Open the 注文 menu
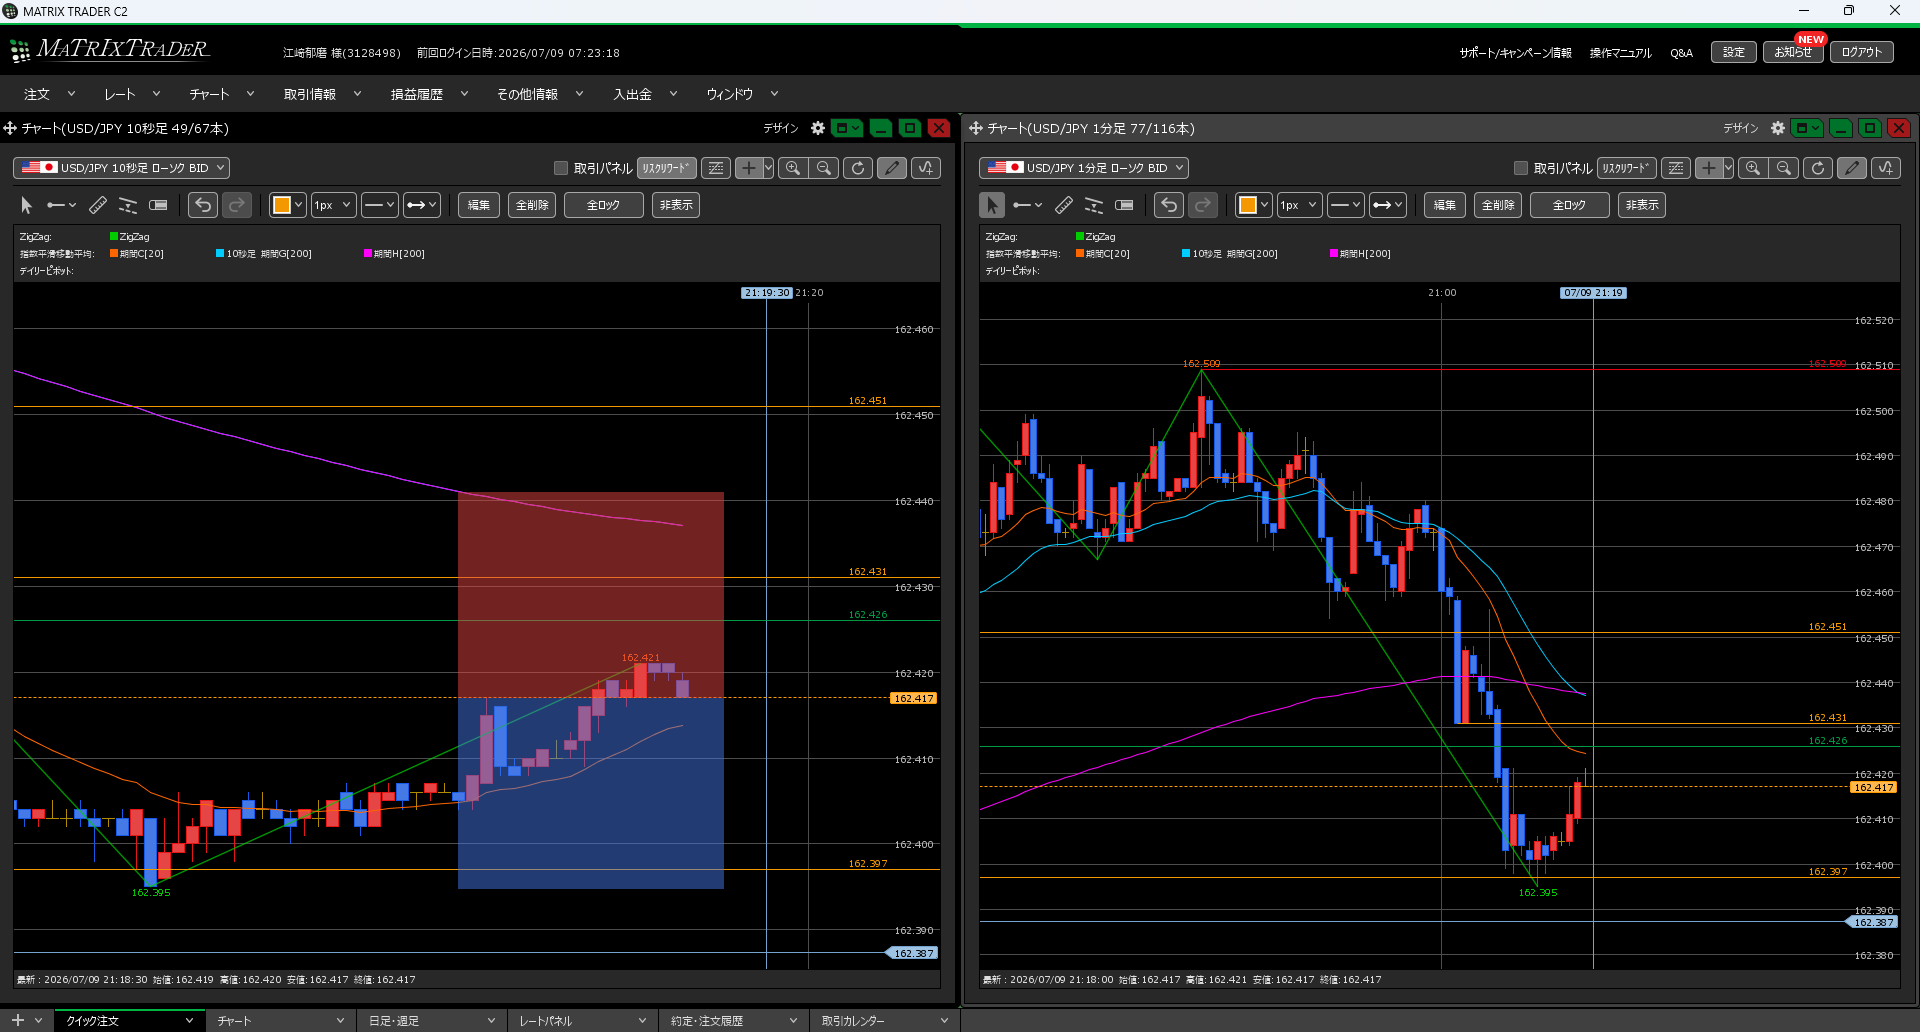The height and width of the screenshot is (1032, 1920). click(49, 94)
